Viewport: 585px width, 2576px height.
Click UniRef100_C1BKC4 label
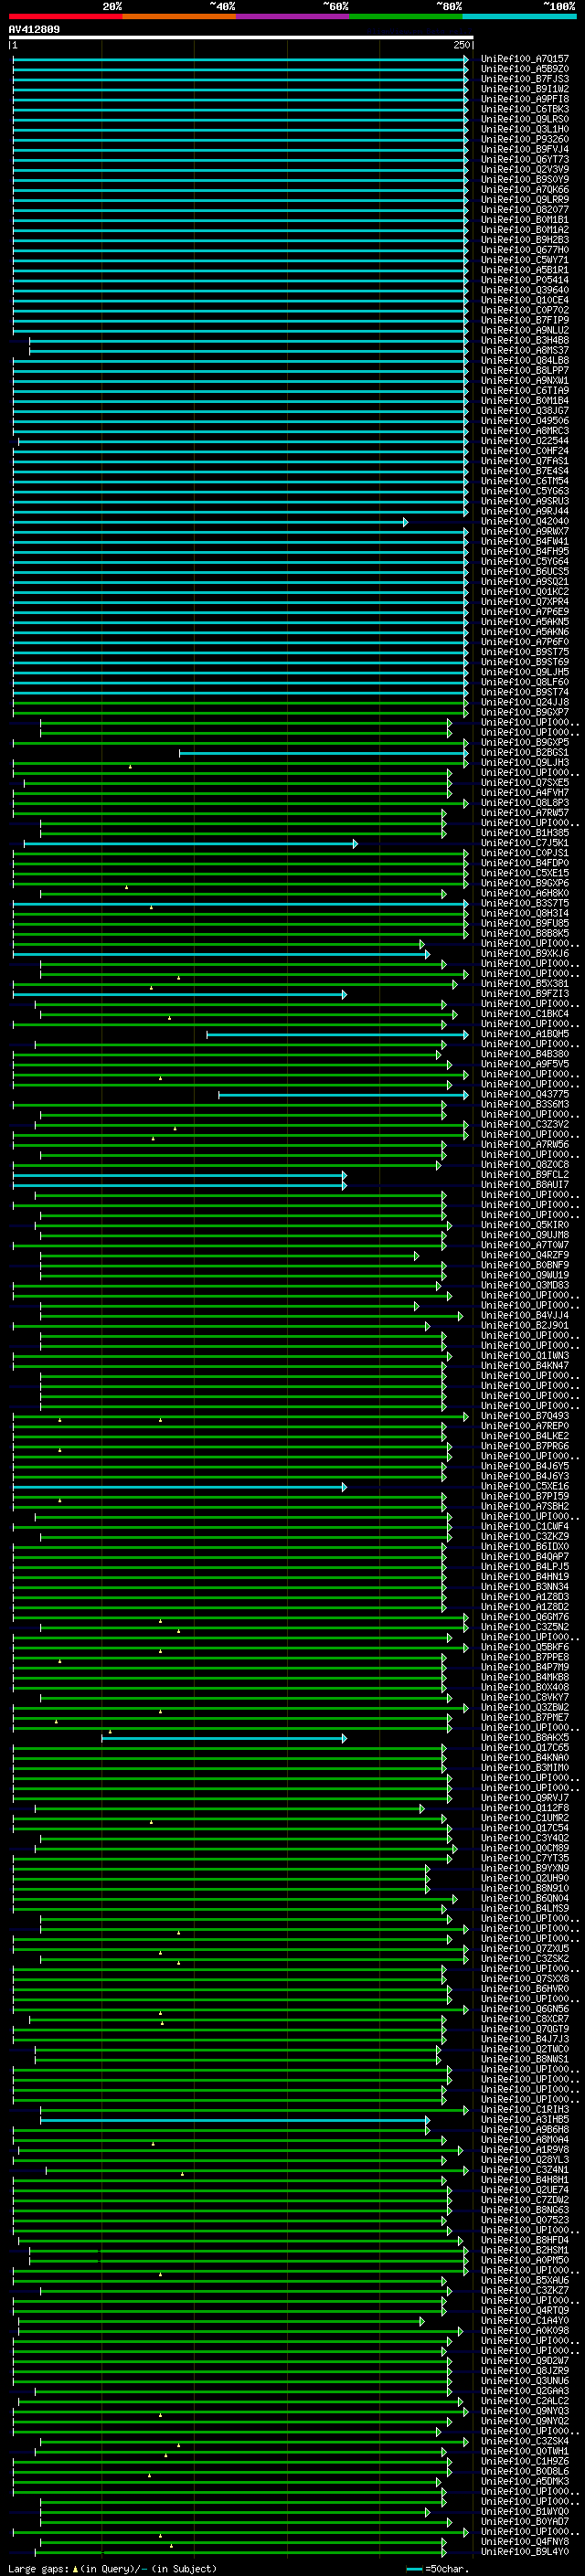[x=525, y=1014]
